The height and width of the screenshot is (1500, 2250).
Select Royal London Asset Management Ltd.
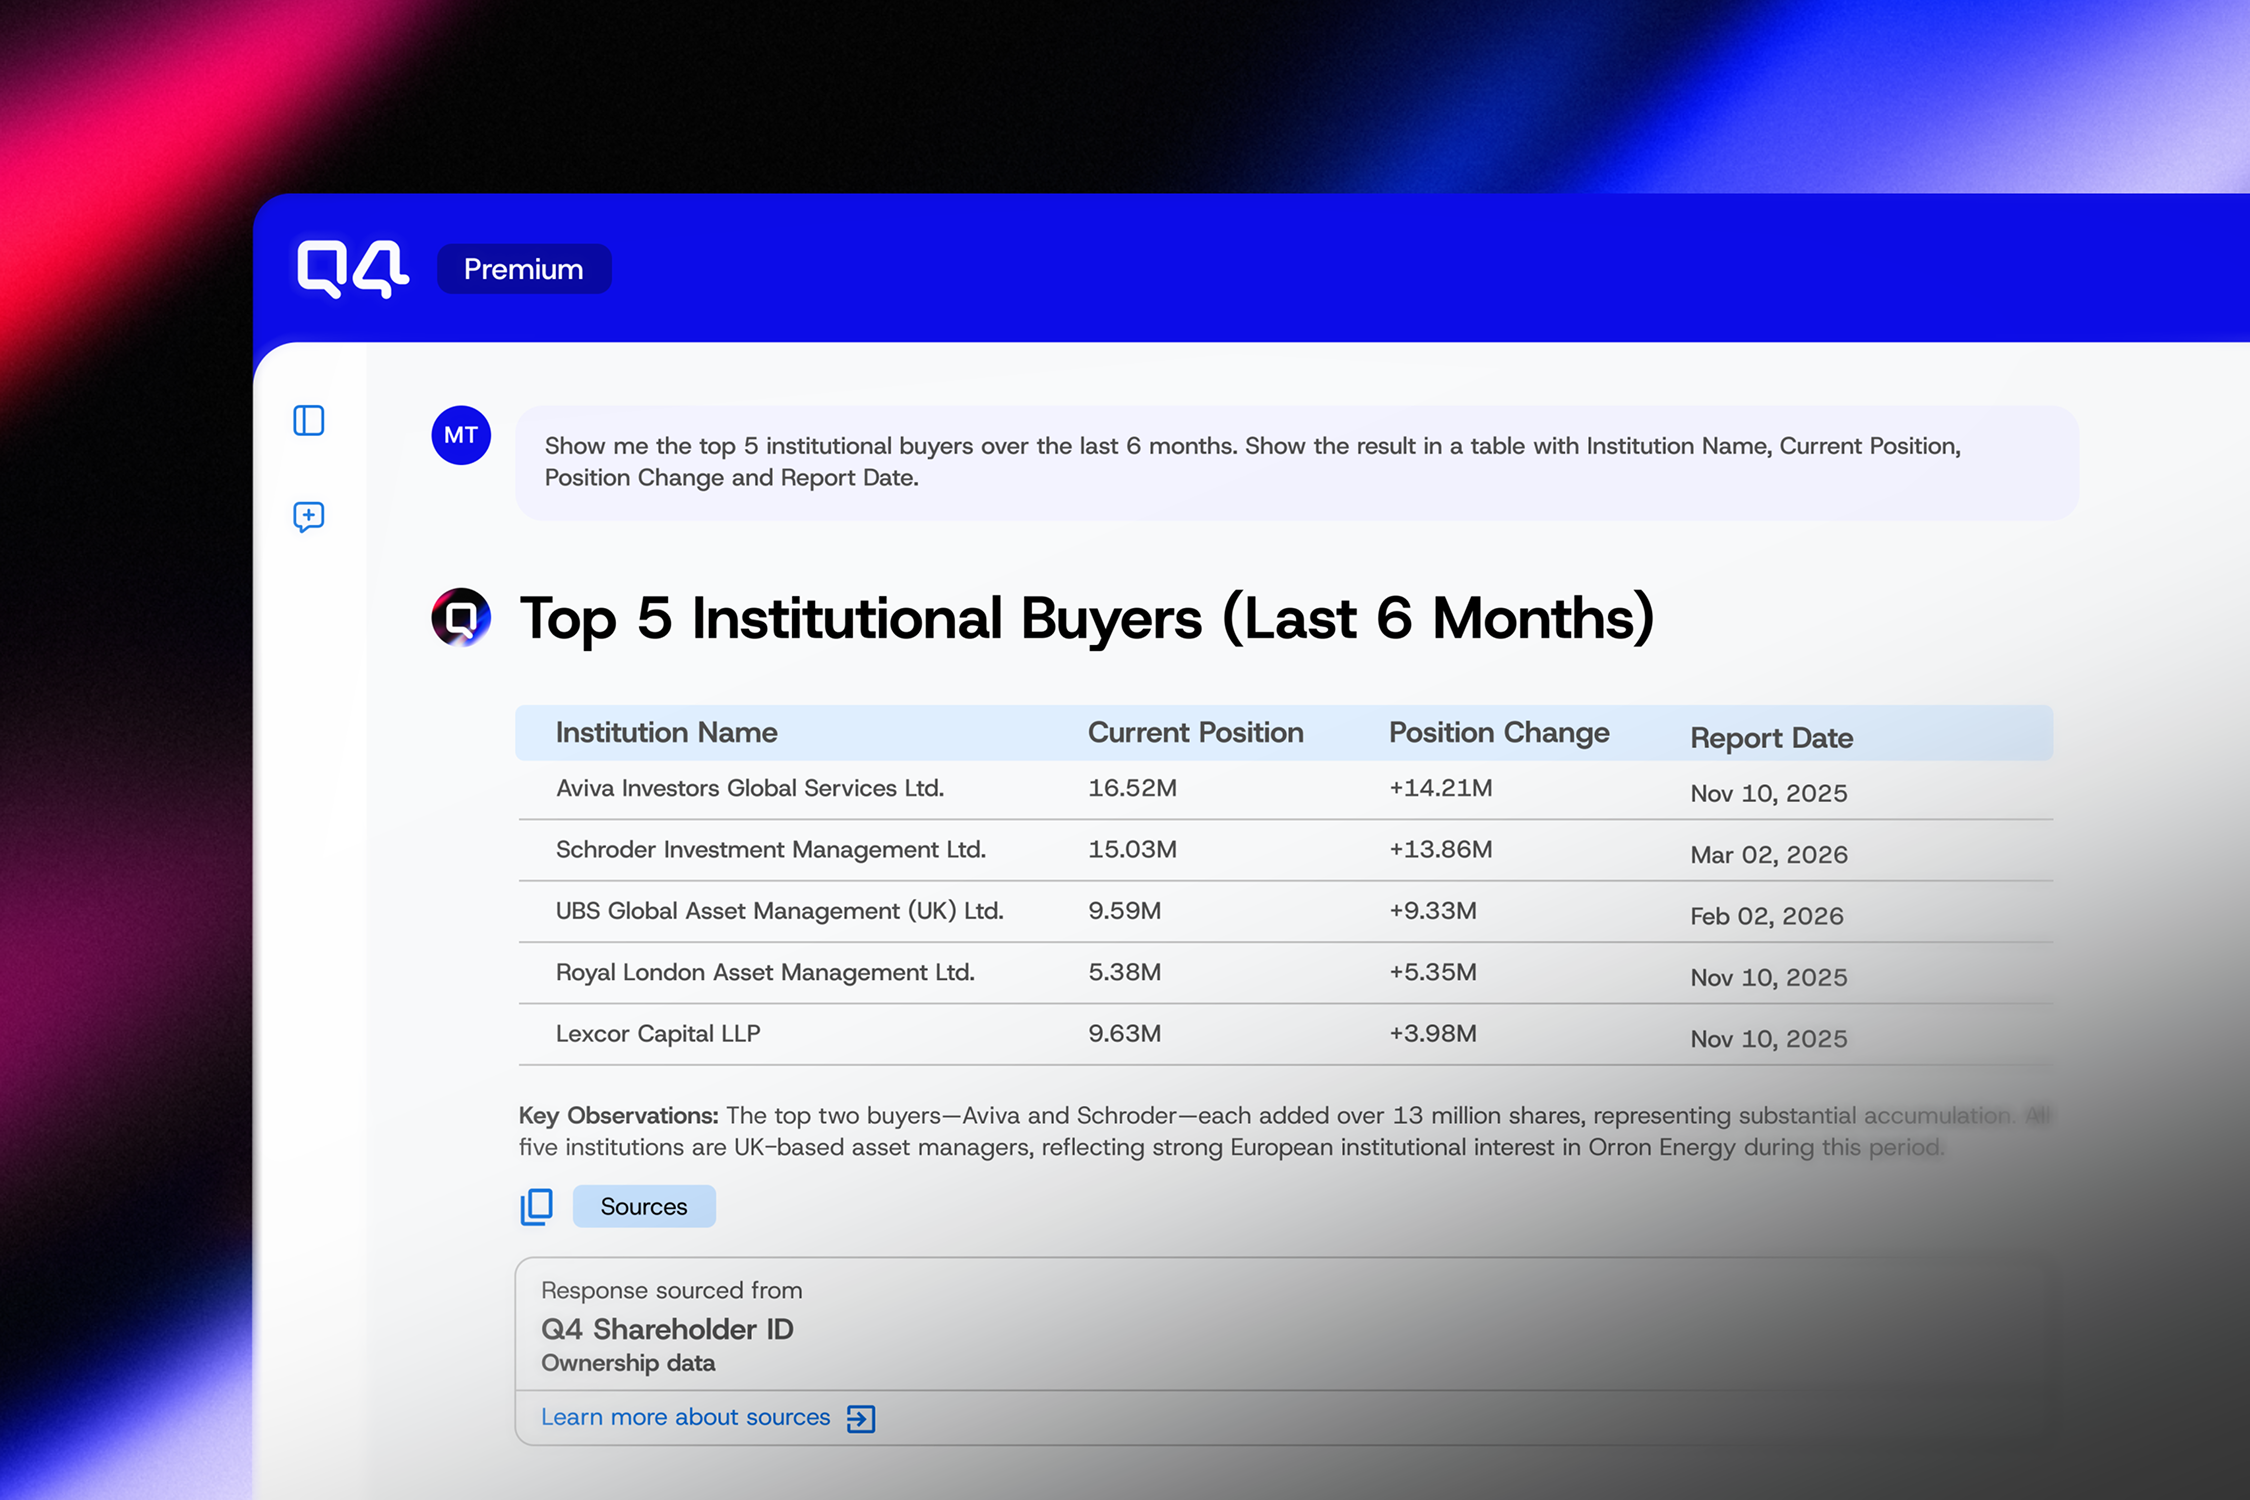(765, 972)
